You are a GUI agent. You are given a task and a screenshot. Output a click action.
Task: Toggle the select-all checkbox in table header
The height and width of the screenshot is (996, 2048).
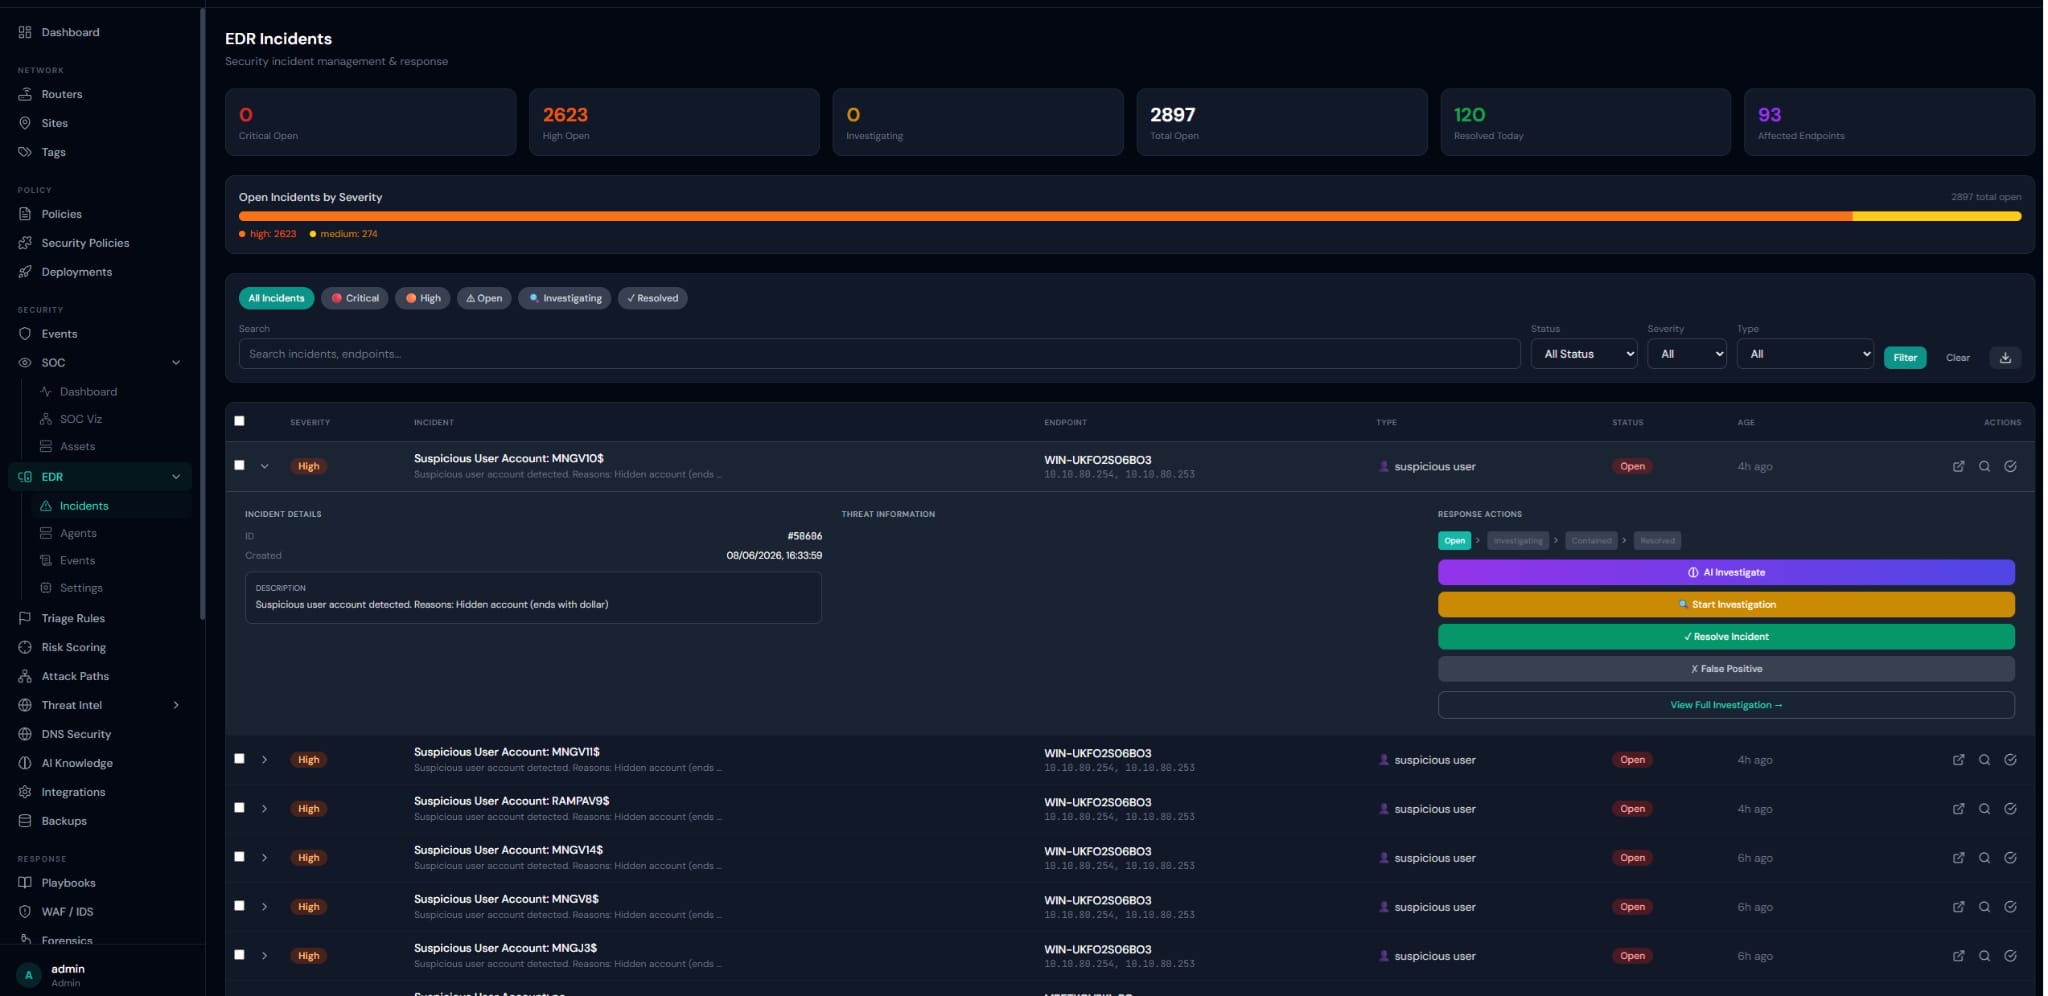coord(239,421)
